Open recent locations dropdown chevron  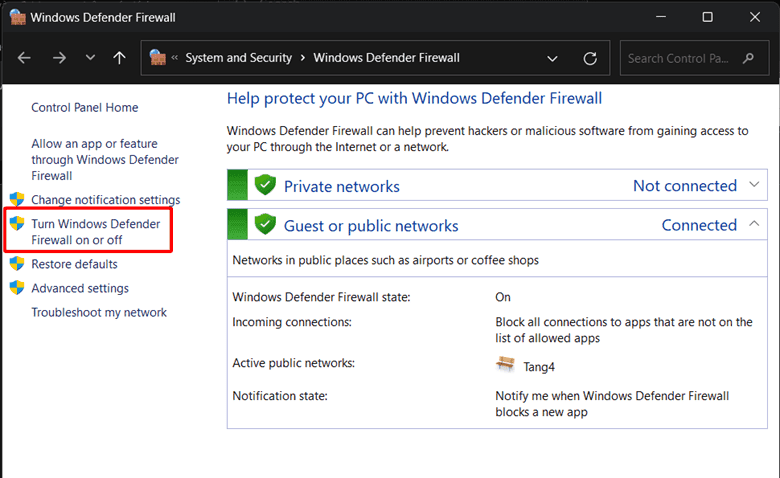tap(90, 58)
